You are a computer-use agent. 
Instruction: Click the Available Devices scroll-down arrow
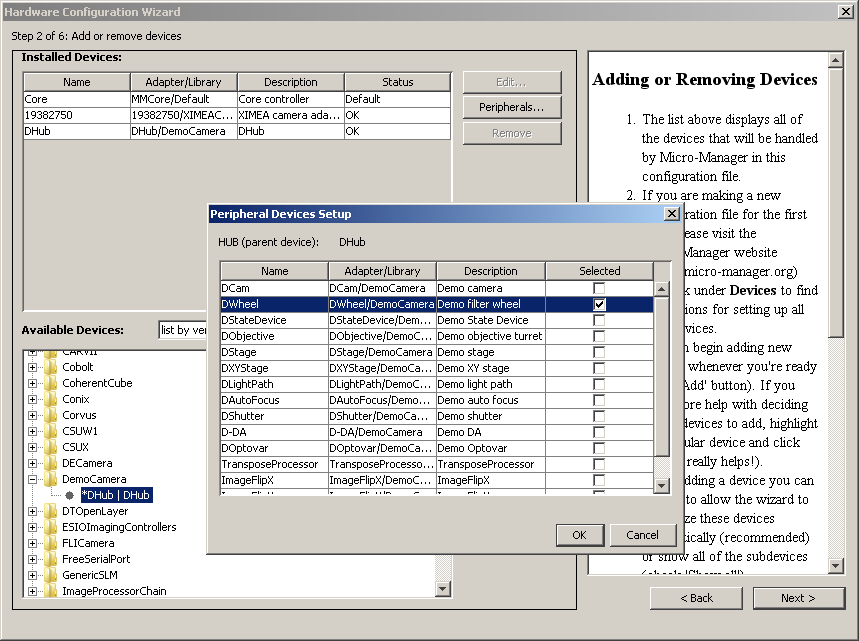443,589
